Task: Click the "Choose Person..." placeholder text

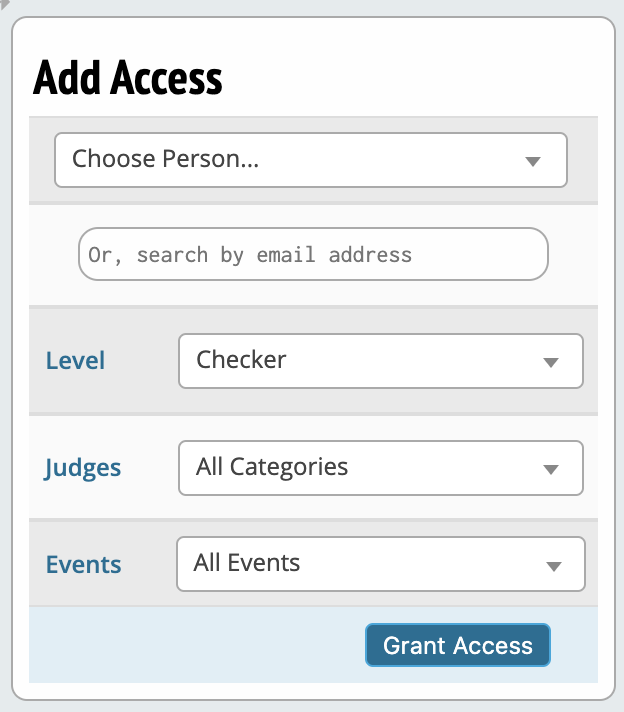Action: point(165,159)
